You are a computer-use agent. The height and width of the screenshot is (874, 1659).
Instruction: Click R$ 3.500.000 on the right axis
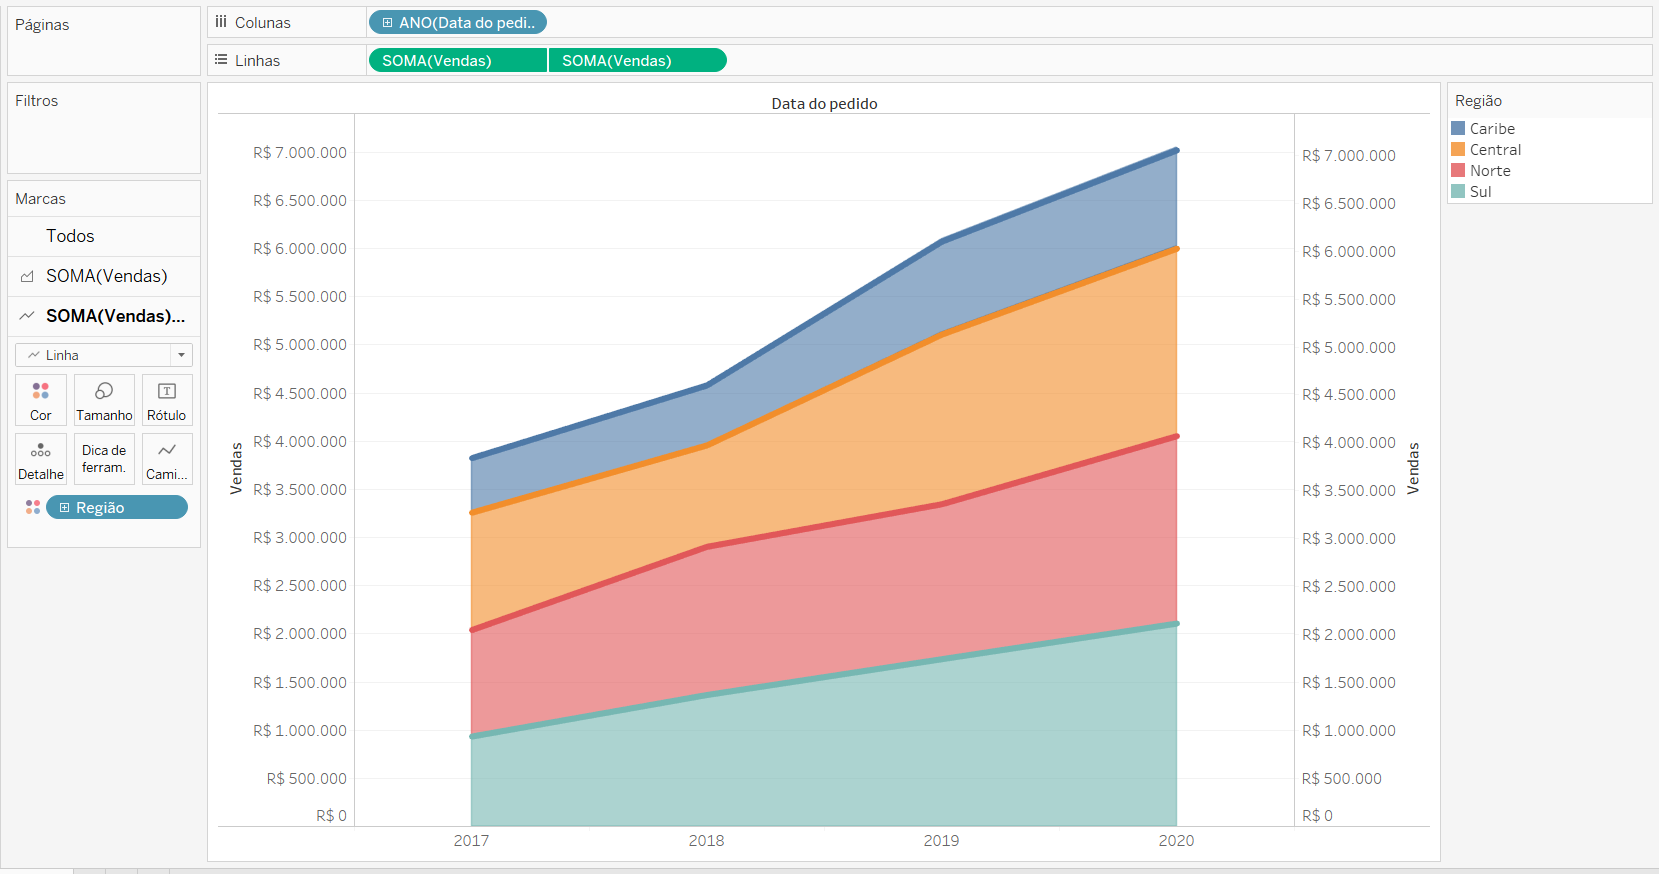tap(1348, 490)
